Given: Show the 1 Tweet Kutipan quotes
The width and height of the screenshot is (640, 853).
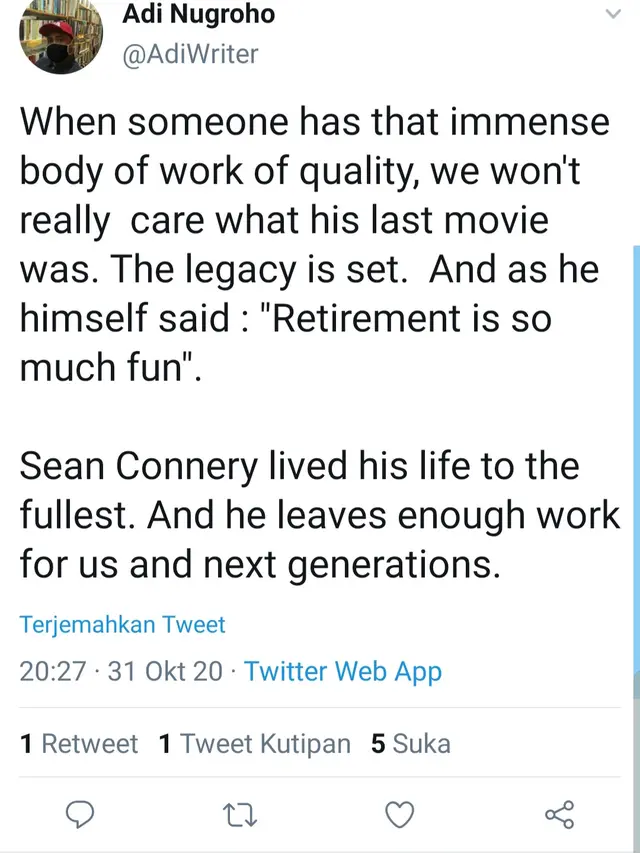Looking at the screenshot, I should point(255,744).
